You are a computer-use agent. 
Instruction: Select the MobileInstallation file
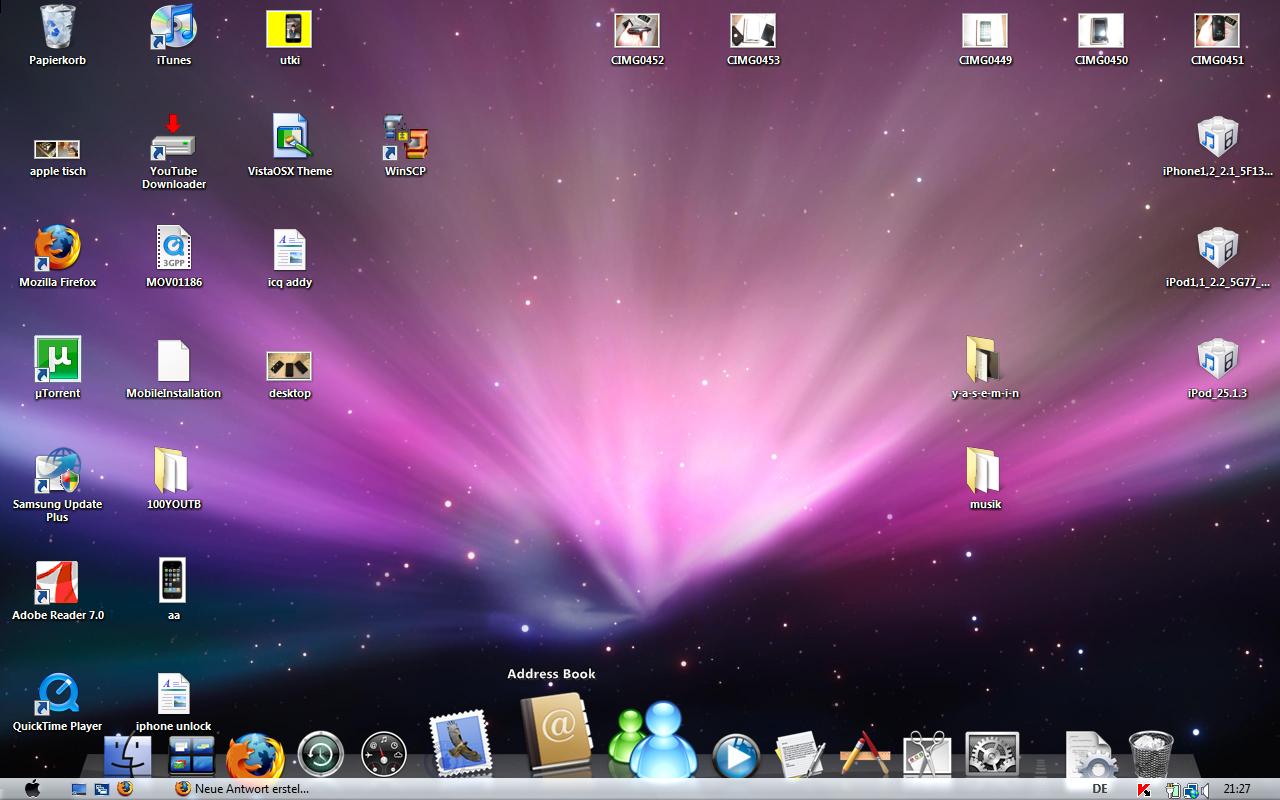(173, 368)
